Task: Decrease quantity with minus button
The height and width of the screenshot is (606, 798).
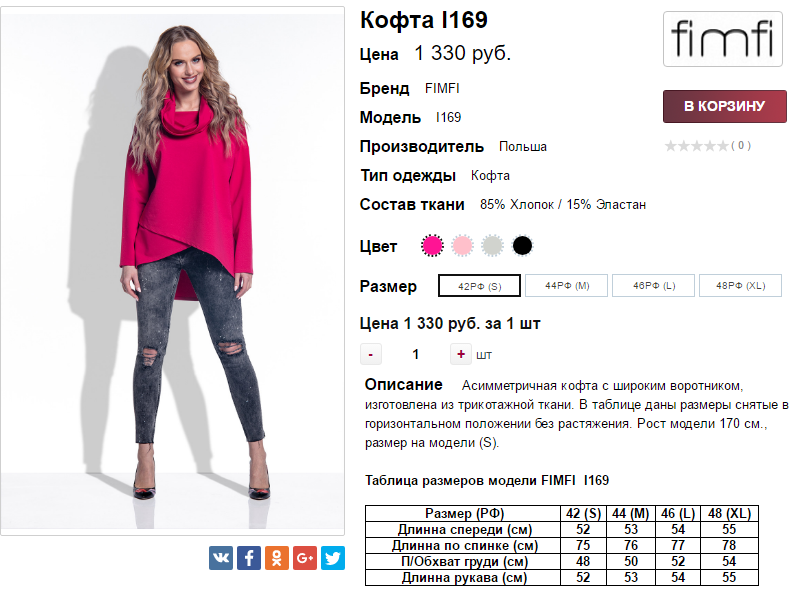Action: 371,354
